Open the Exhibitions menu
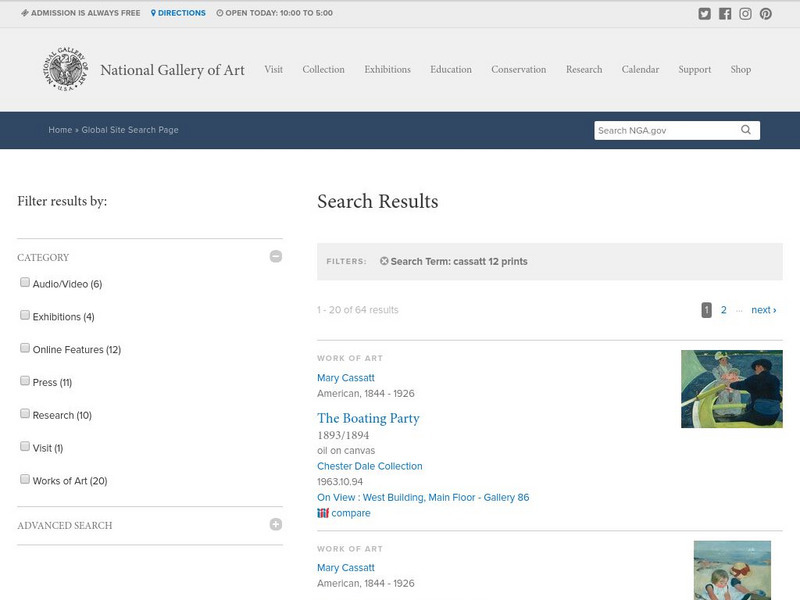 (x=387, y=69)
